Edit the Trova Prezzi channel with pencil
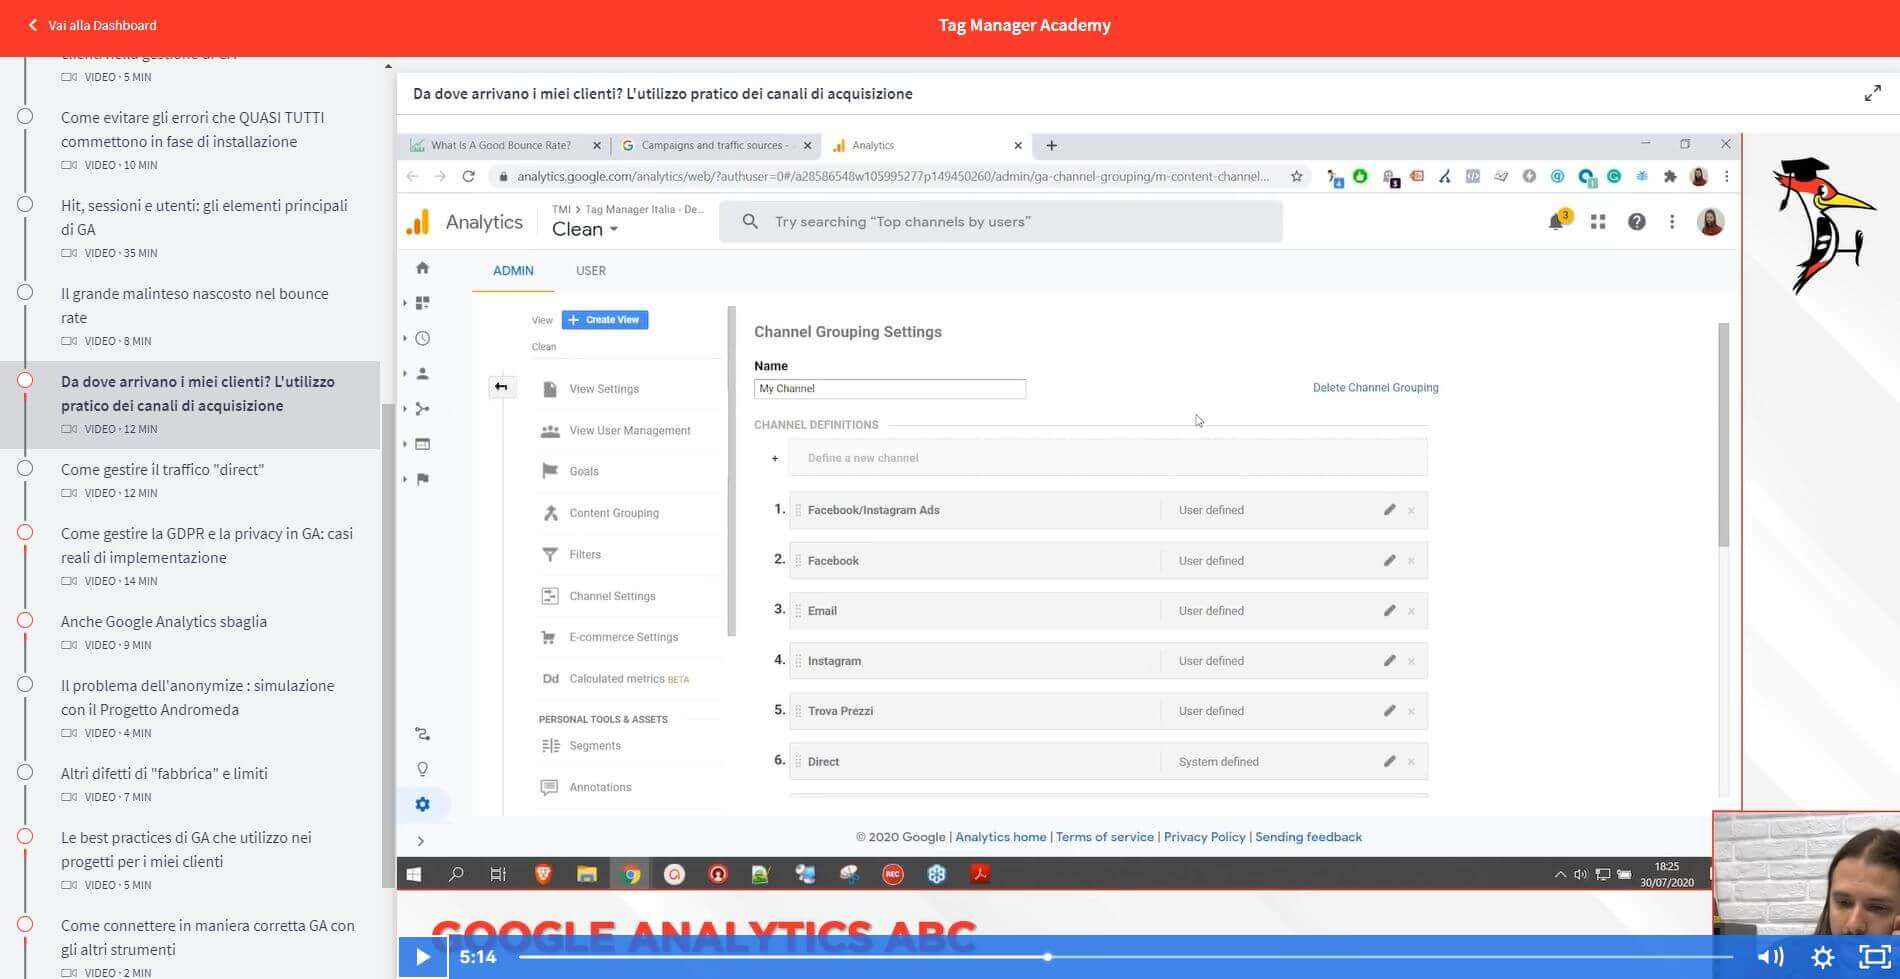Image resolution: width=1900 pixels, height=979 pixels. pyautogui.click(x=1389, y=711)
